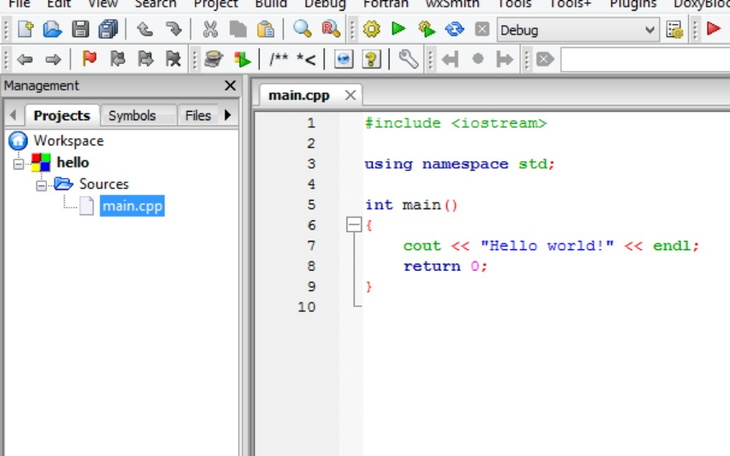Click the Cut scissors icon
The image size is (730, 456).
point(210,30)
